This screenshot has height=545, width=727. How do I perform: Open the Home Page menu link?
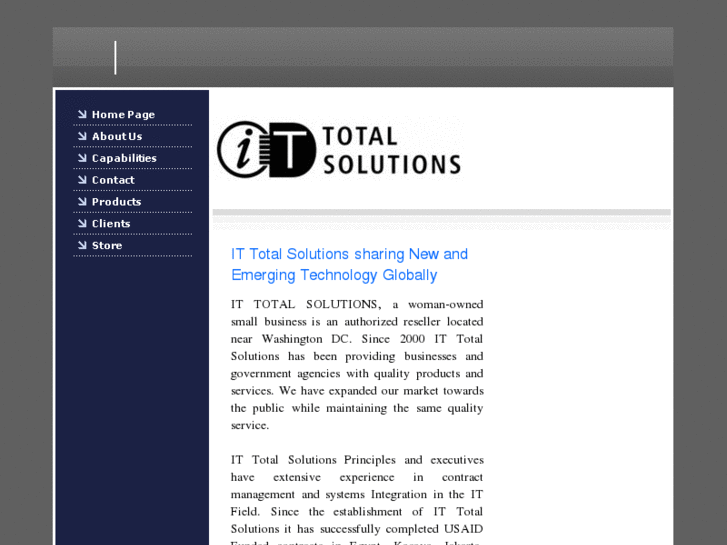click(123, 115)
